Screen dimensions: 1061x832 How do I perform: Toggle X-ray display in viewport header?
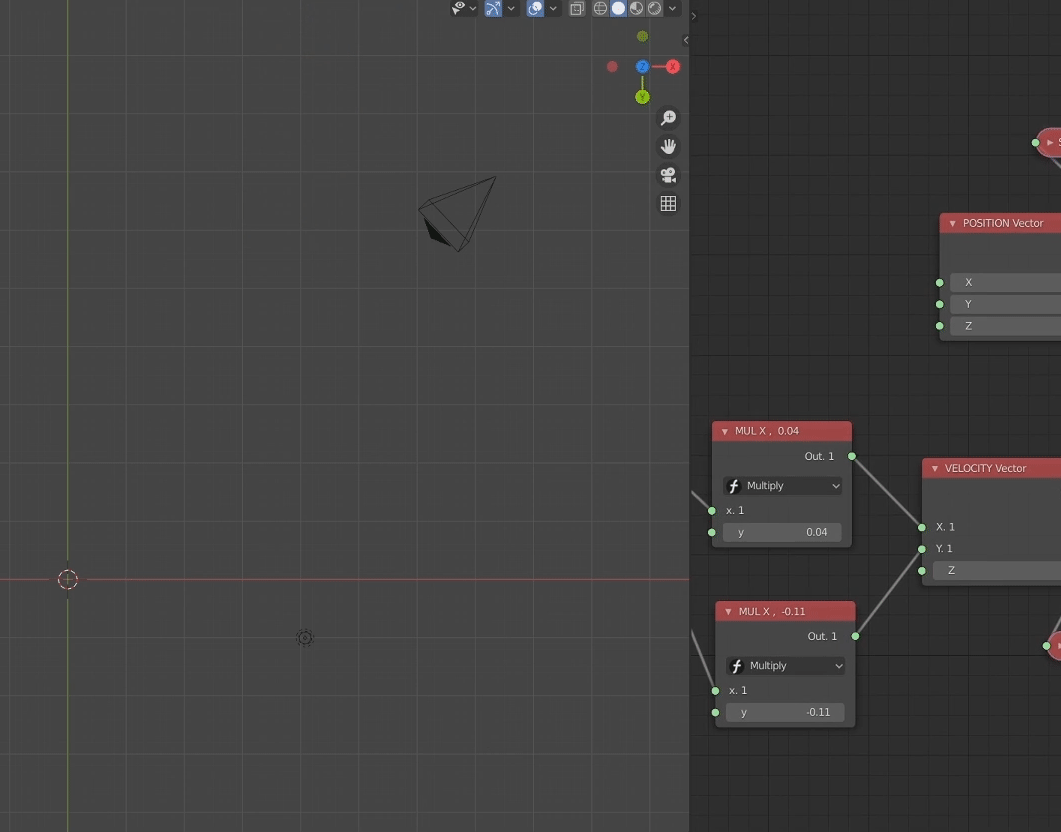[x=577, y=8]
